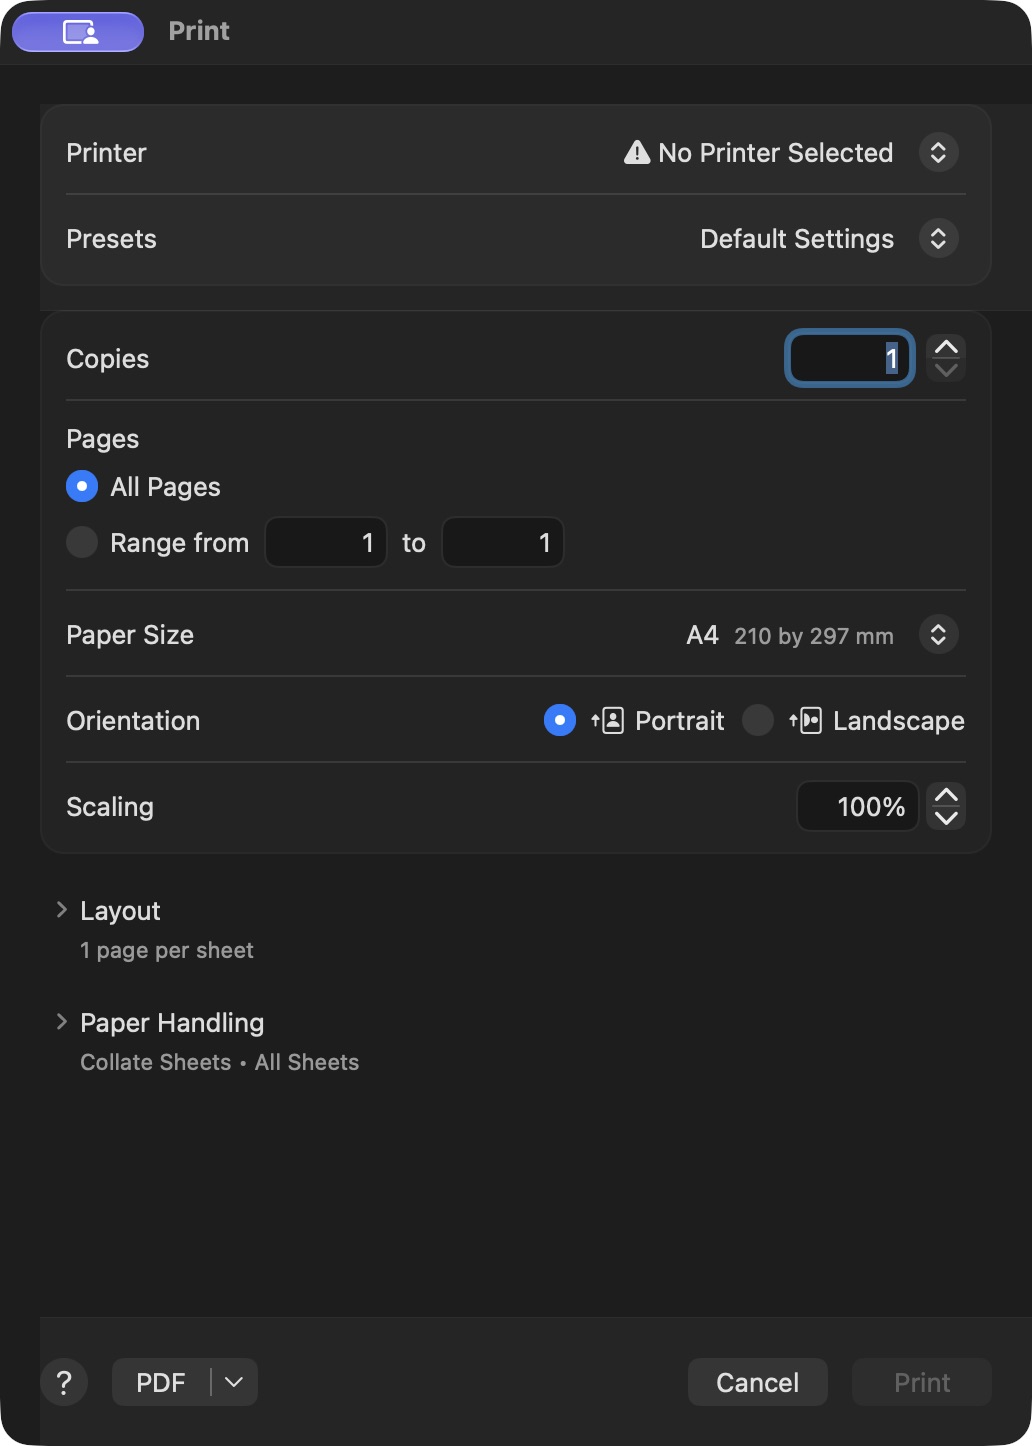Choose Portrait orientation radio button

(x=560, y=720)
